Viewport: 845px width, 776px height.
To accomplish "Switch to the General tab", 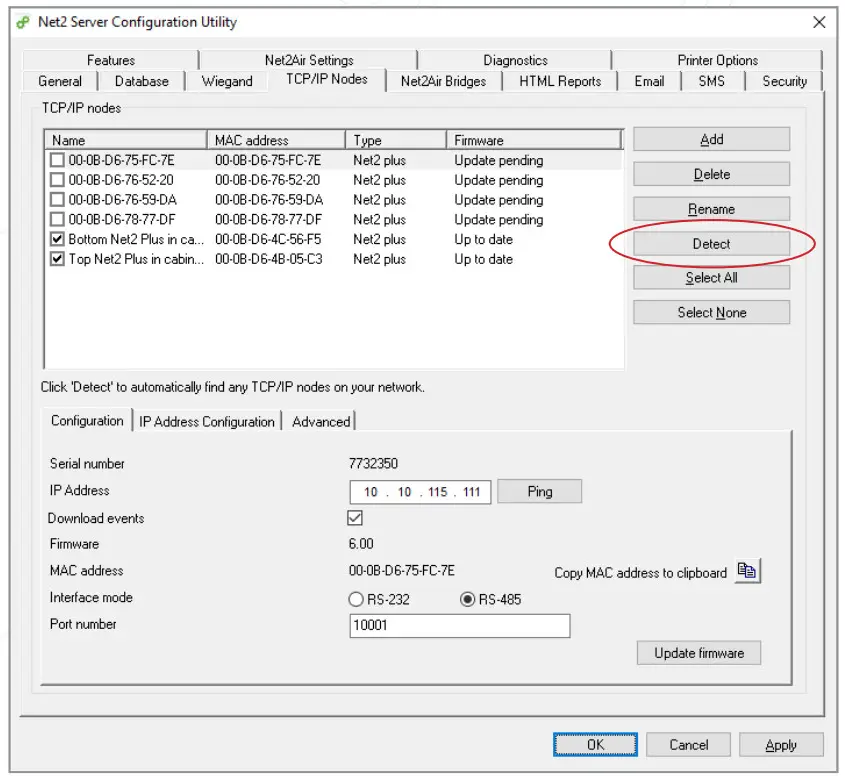I will 60,81.
